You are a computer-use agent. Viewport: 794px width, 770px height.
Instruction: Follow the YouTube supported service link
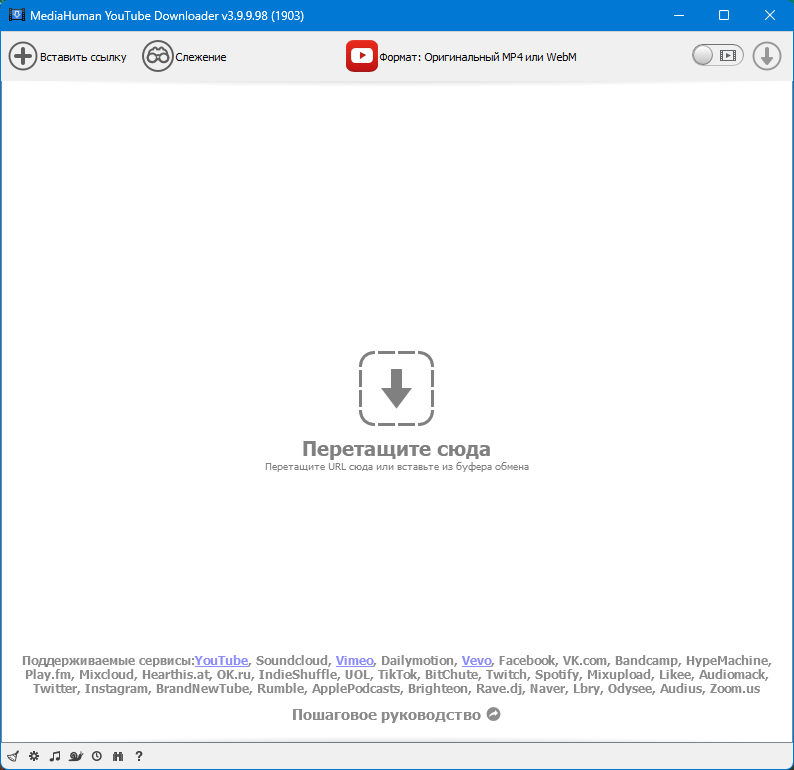[221, 661]
